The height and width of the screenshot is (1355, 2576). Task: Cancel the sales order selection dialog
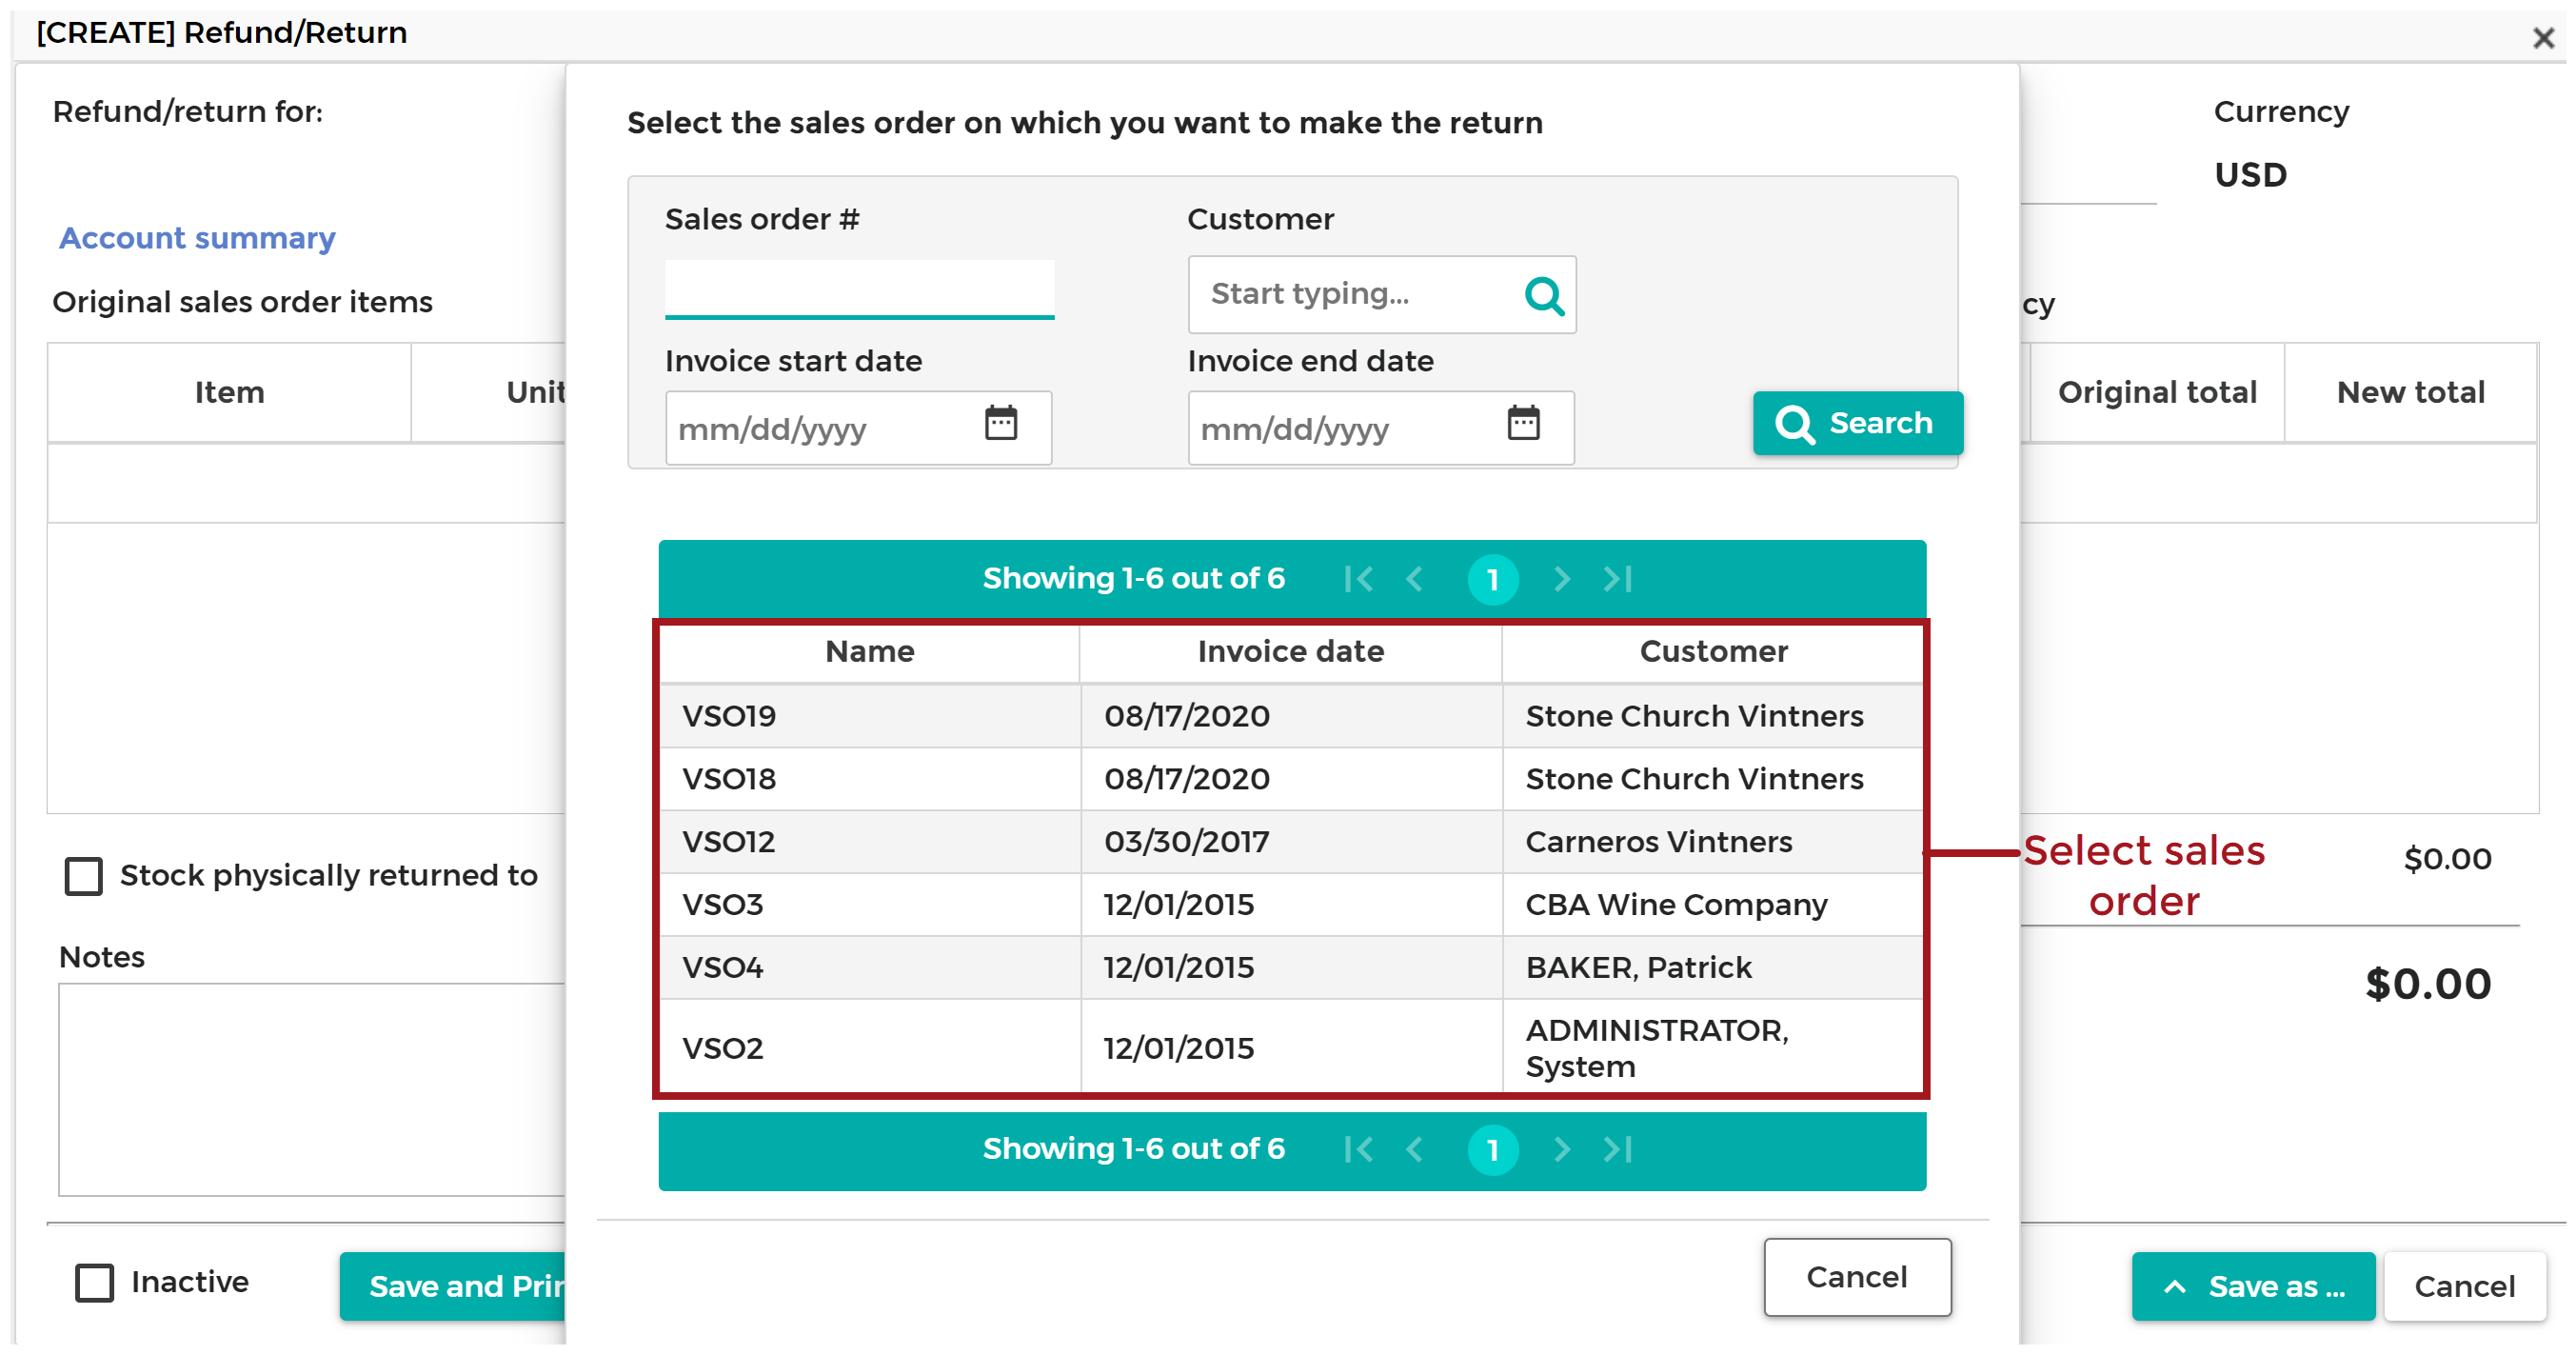pyautogui.click(x=1857, y=1278)
